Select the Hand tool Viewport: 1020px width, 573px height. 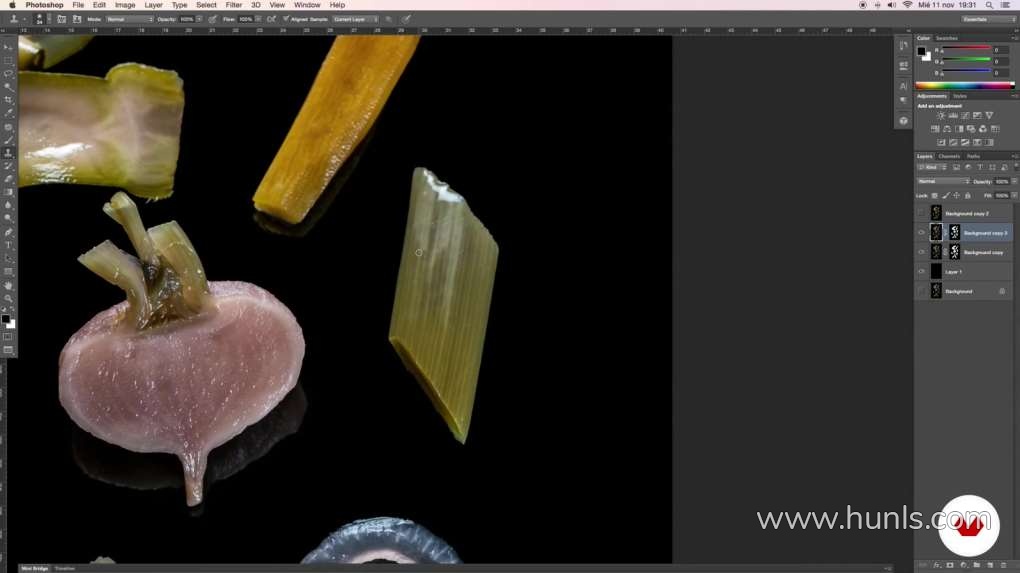point(8,286)
